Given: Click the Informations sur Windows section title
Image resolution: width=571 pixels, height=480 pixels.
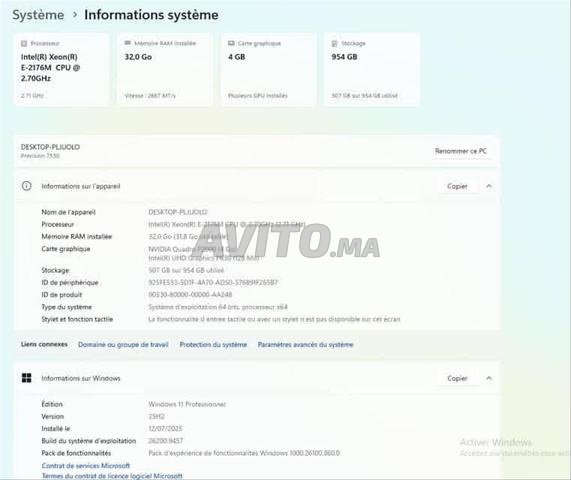Looking at the screenshot, I should coord(81,378).
